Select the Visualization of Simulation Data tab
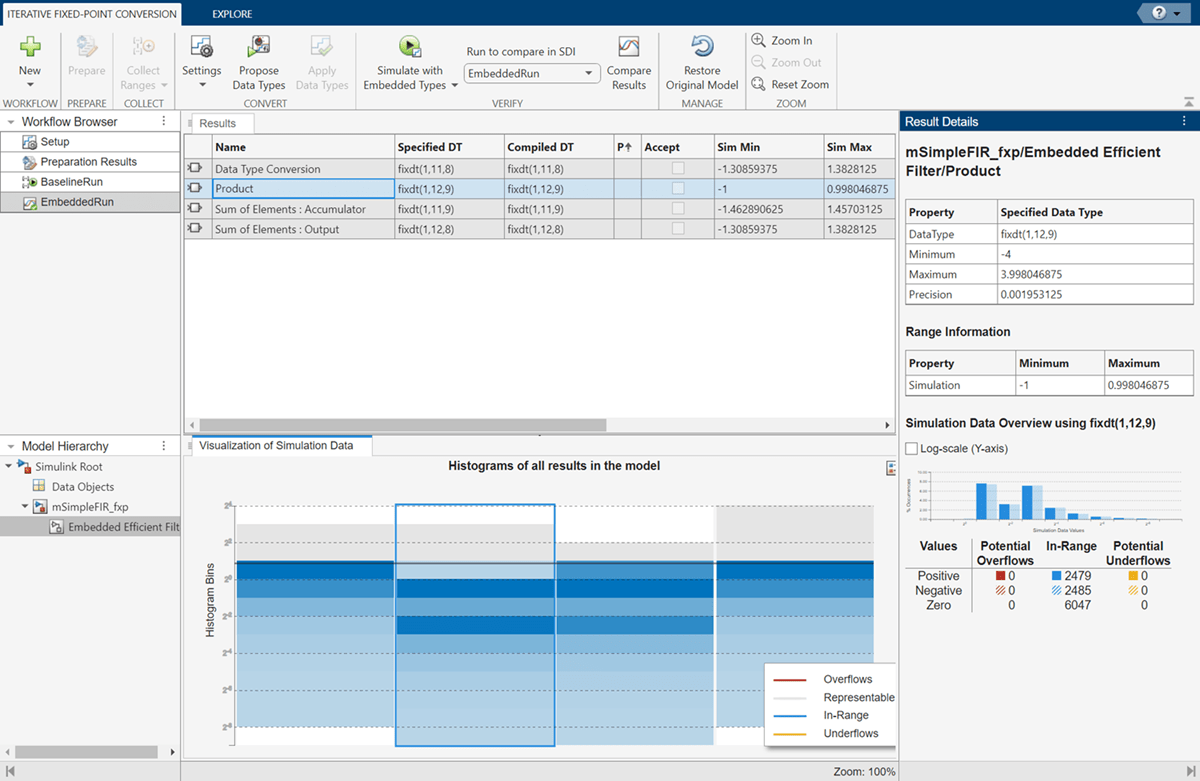The image size is (1200, 781). 276,446
